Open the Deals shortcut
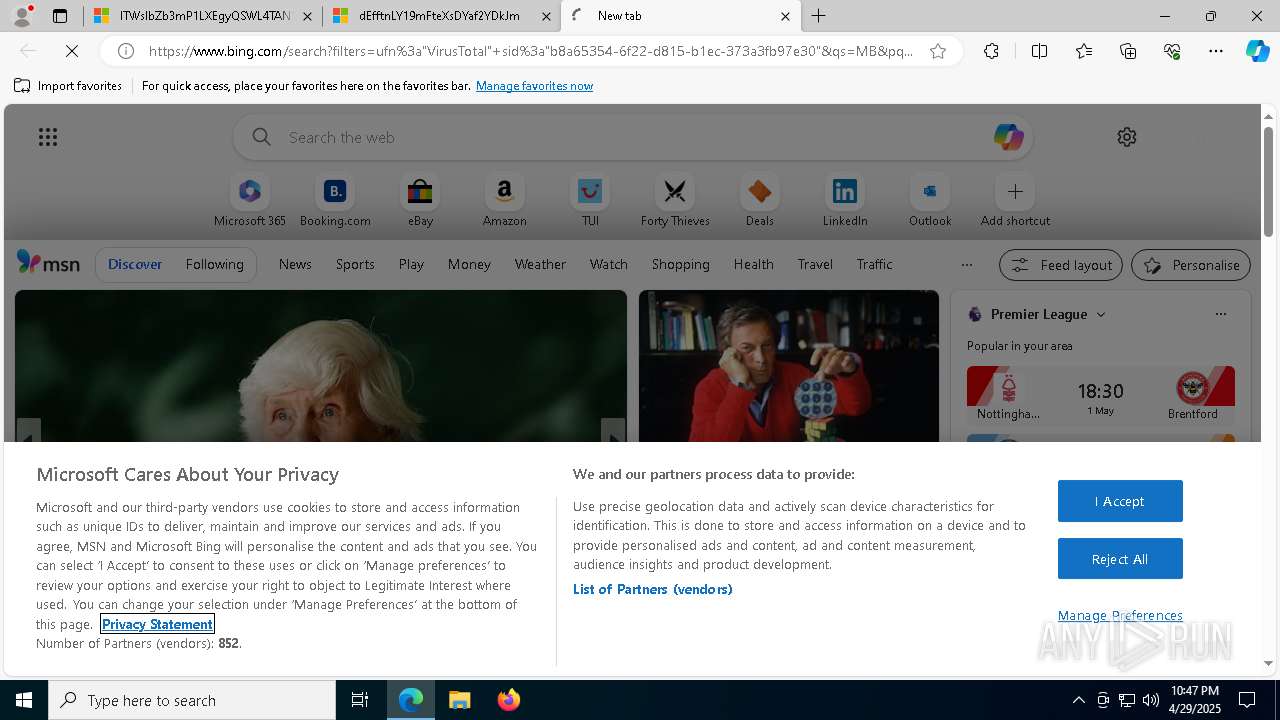 (x=760, y=201)
